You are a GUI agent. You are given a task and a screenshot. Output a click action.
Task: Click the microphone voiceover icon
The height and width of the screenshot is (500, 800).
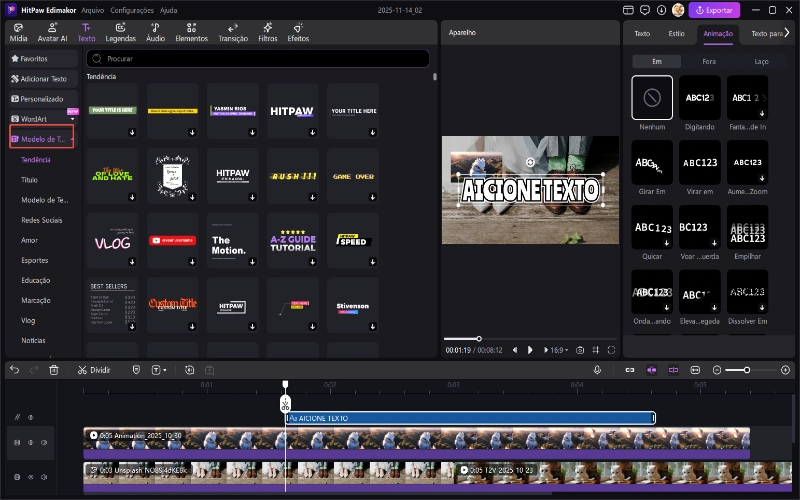[597, 370]
